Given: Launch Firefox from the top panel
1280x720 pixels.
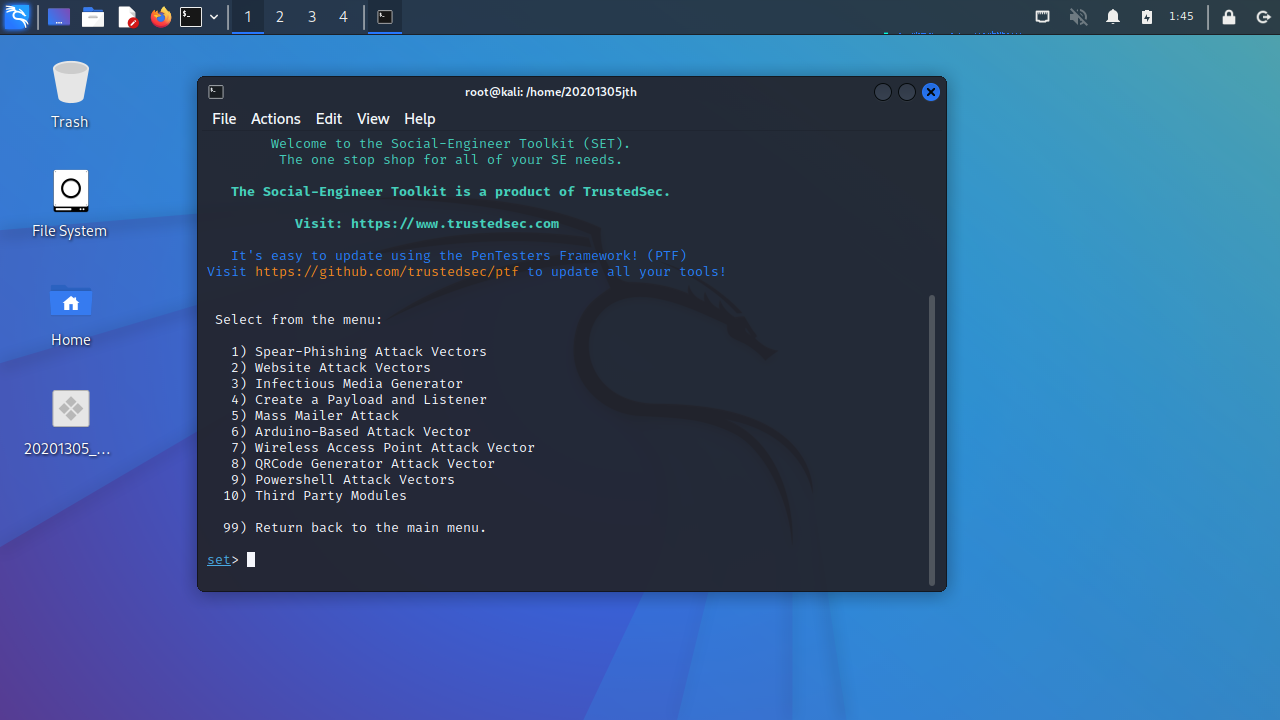Looking at the screenshot, I should coord(160,17).
